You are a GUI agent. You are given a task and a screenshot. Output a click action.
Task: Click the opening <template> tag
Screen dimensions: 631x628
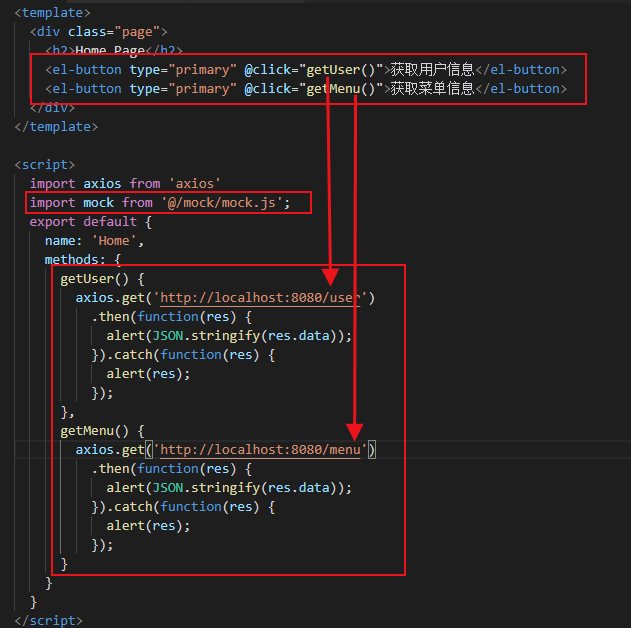coord(52,13)
